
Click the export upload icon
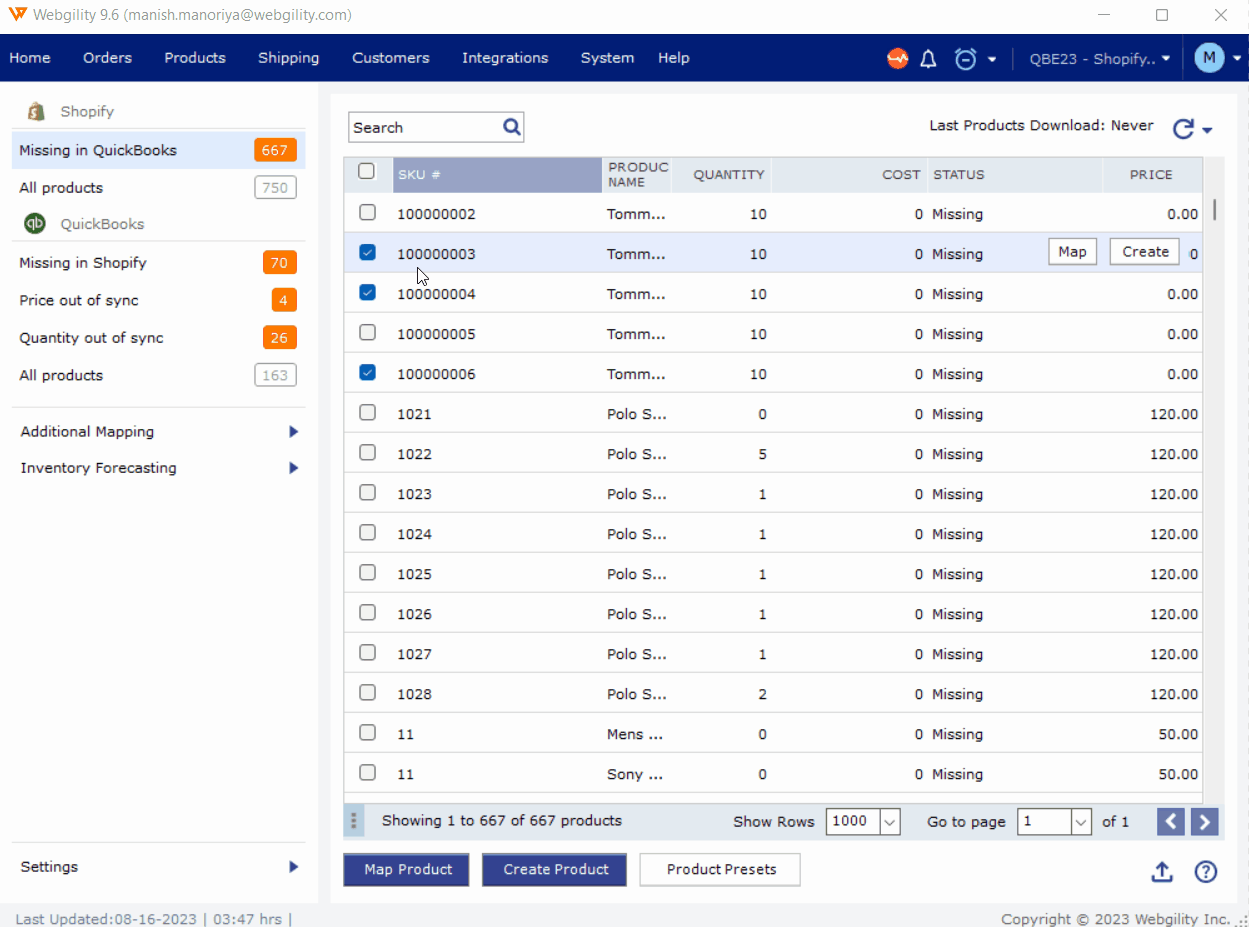[1161, 871]
